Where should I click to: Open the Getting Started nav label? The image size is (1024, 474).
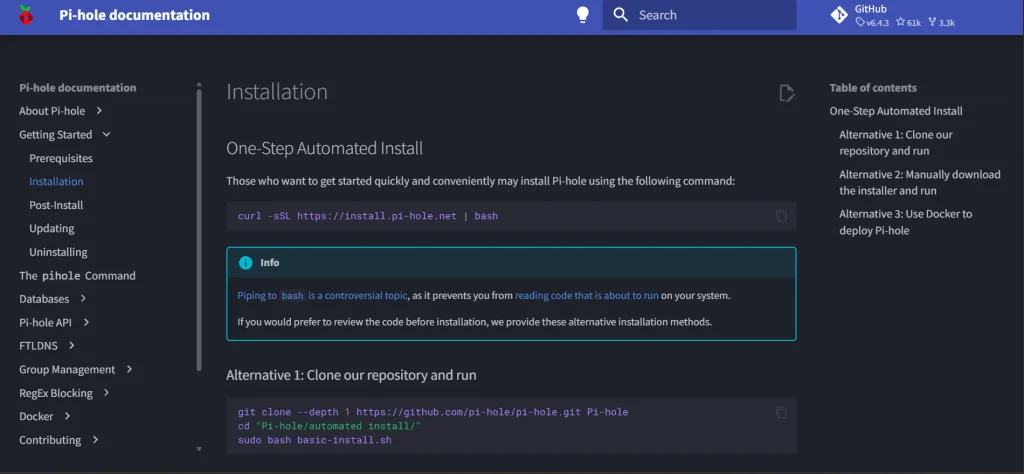(x=56, y=134)
